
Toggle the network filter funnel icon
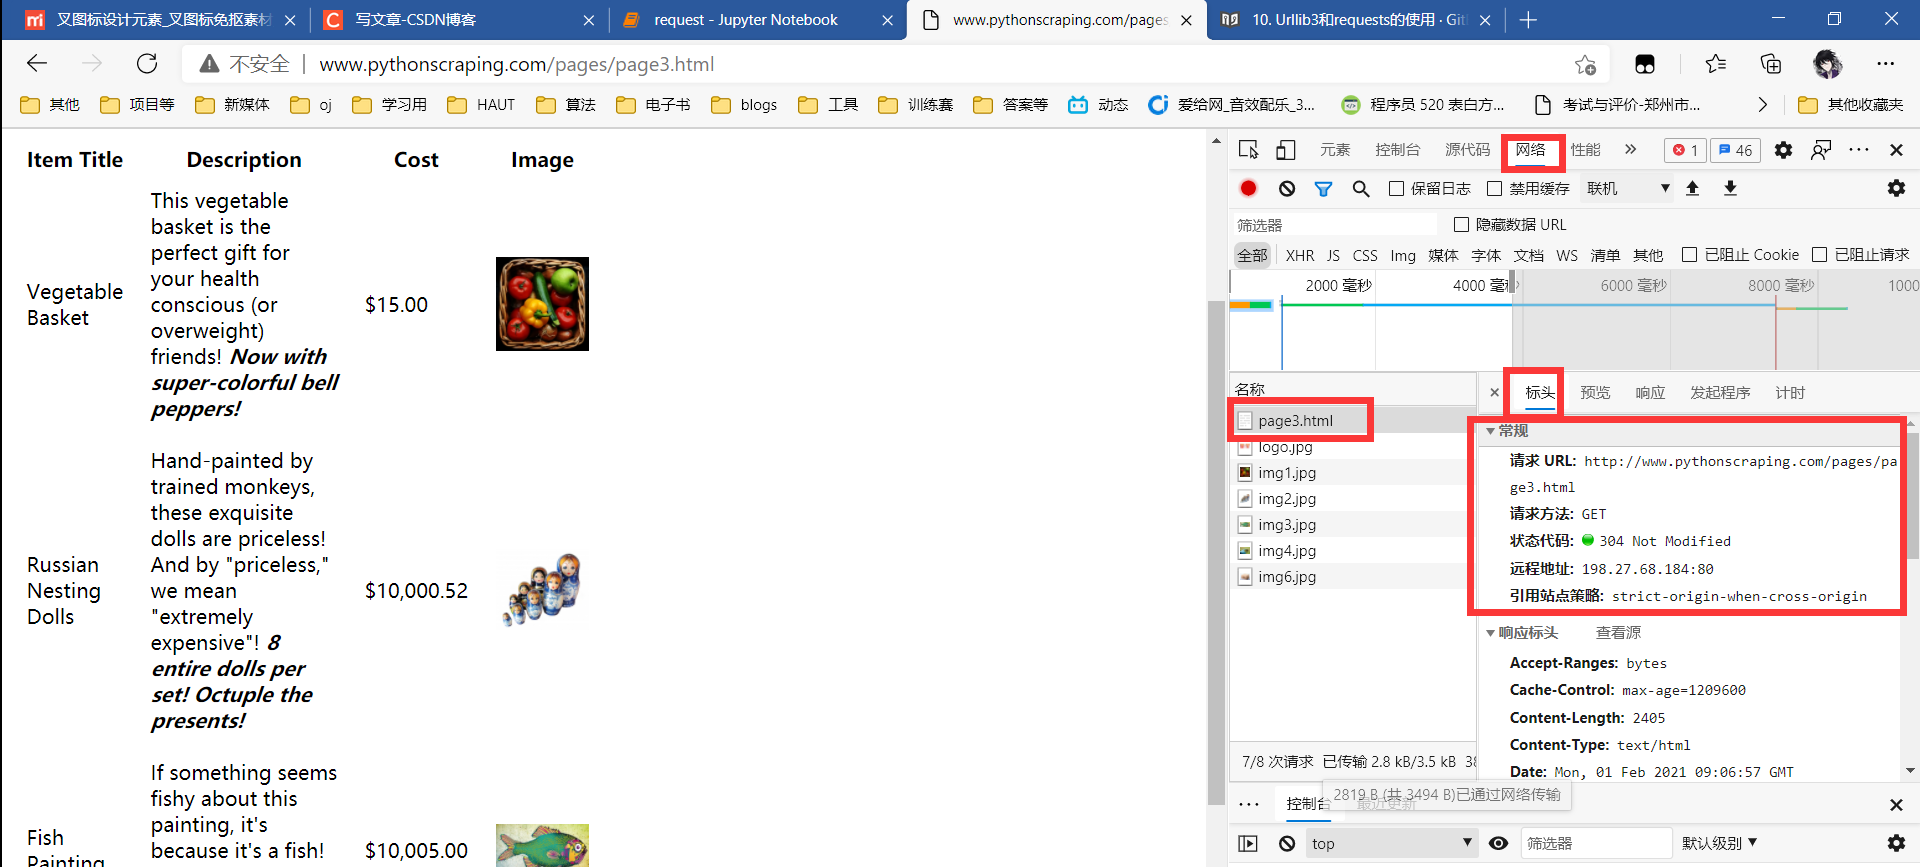(1323, 188)
